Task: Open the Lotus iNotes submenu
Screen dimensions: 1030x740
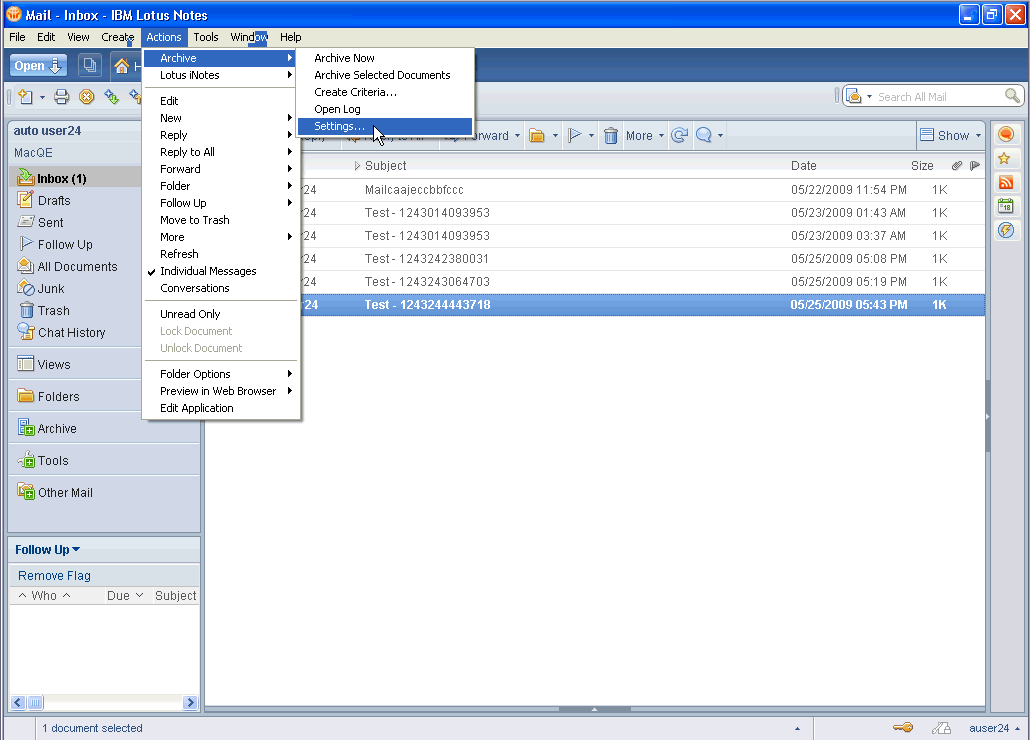Action: (221, 75)
